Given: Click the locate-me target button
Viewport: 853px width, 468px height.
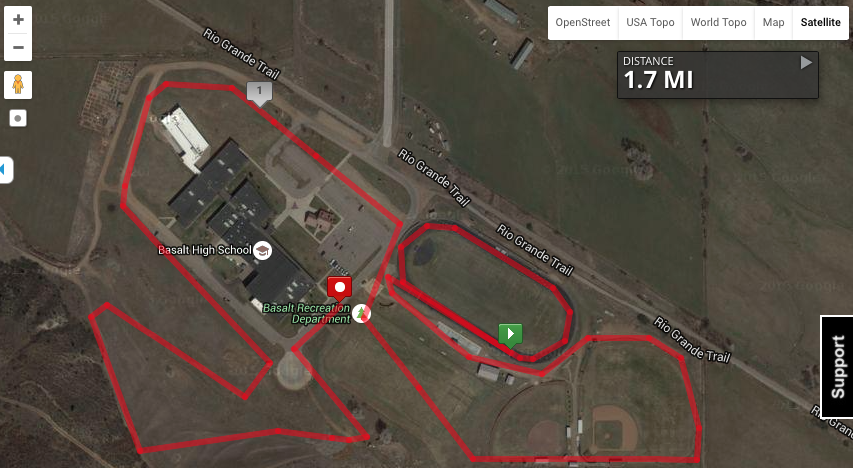Looking at the screenshot, I should point(18,118).
